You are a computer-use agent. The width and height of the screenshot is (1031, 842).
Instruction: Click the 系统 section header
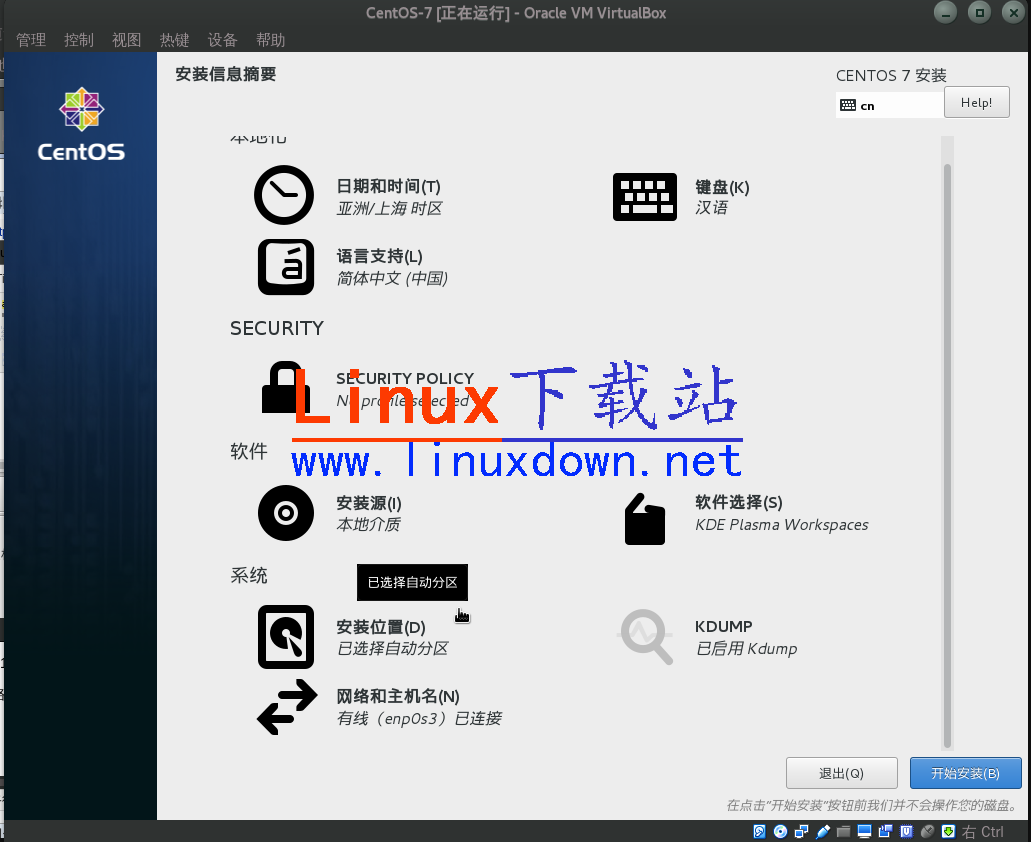249,576
